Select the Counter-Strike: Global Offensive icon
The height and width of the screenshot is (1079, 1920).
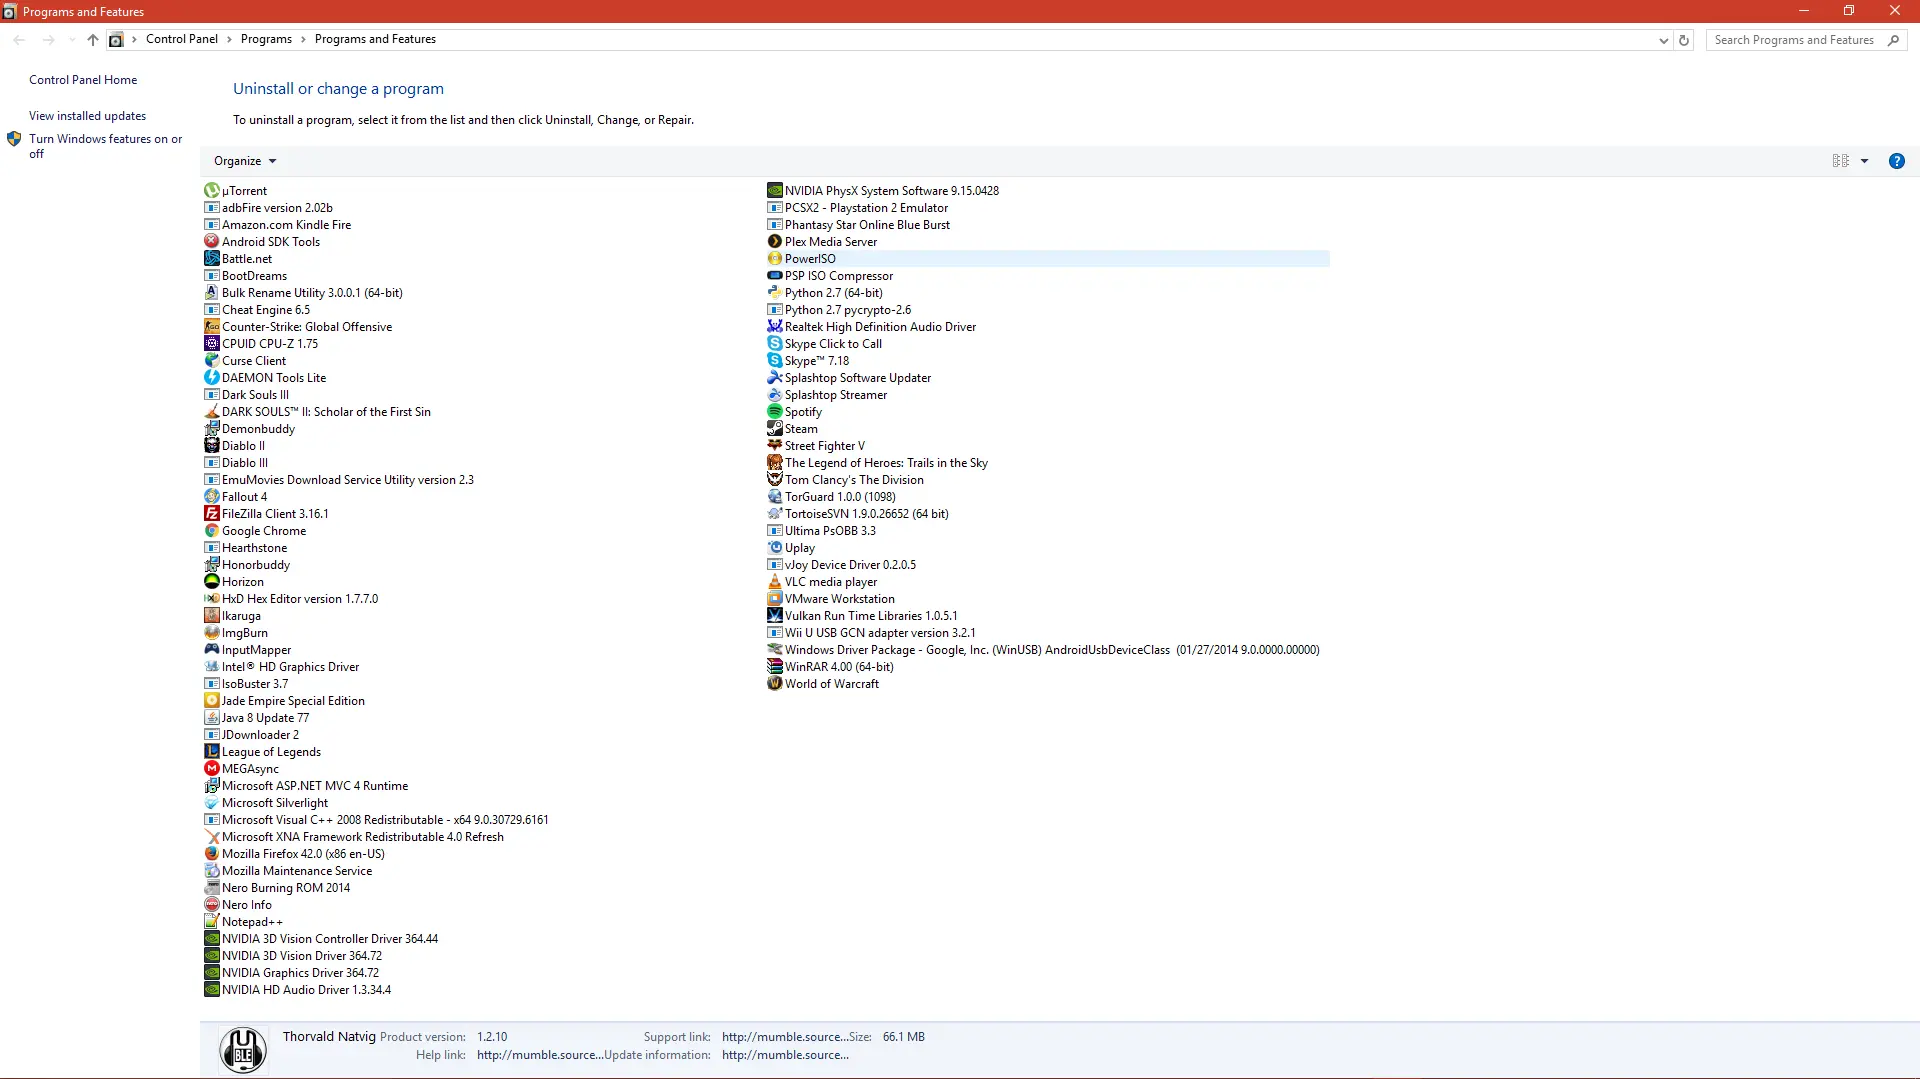pos(212,326)
